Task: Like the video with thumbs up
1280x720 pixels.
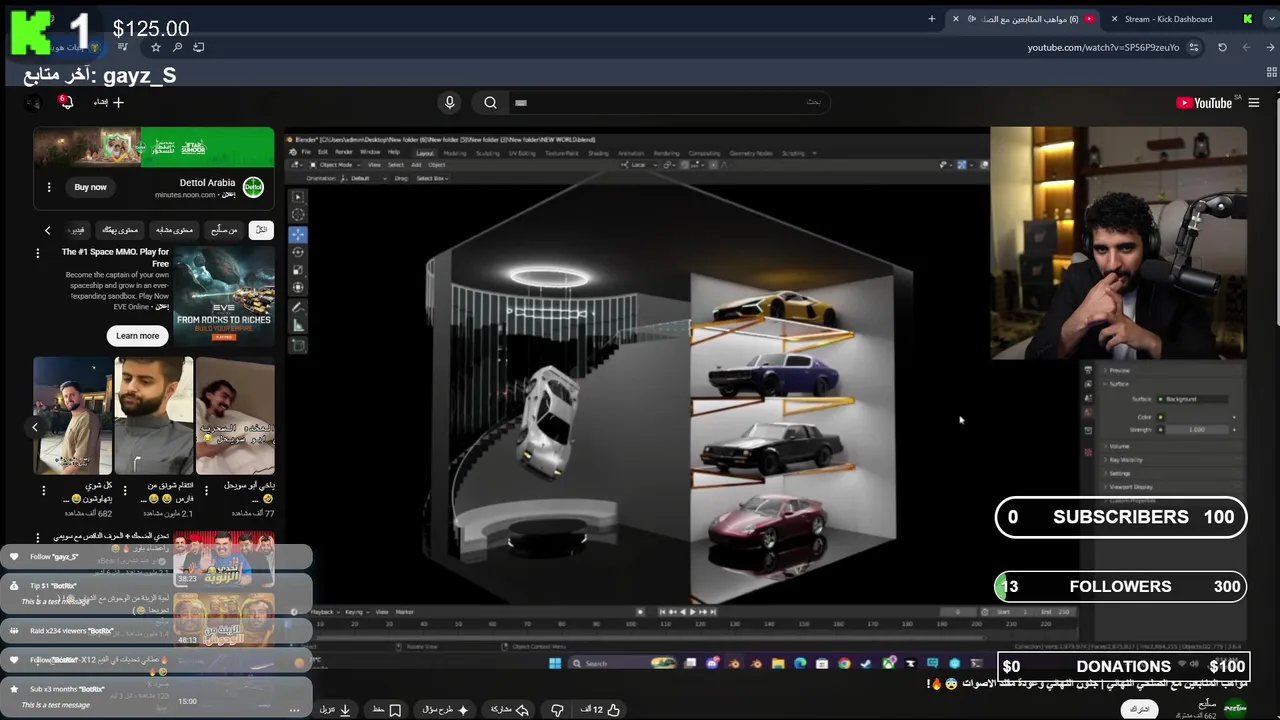Action: [x=601, y=709]
